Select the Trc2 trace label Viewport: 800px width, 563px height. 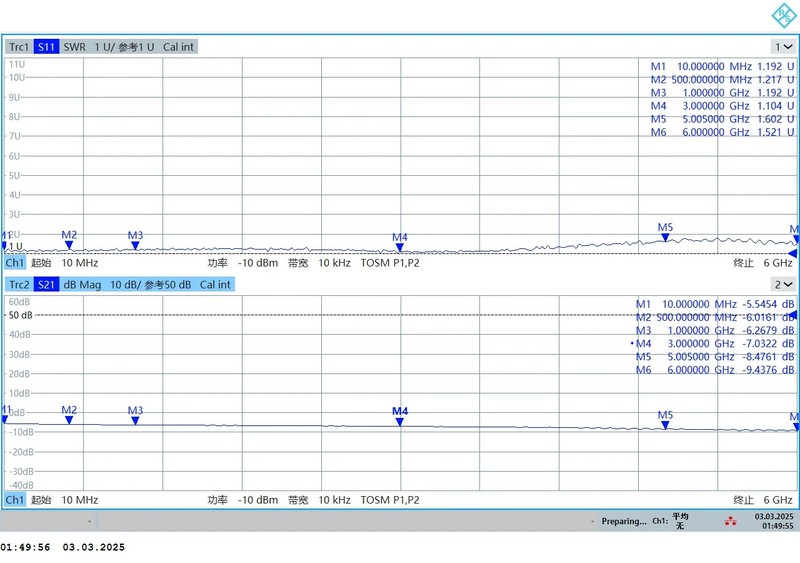click(x=19, y=284)
